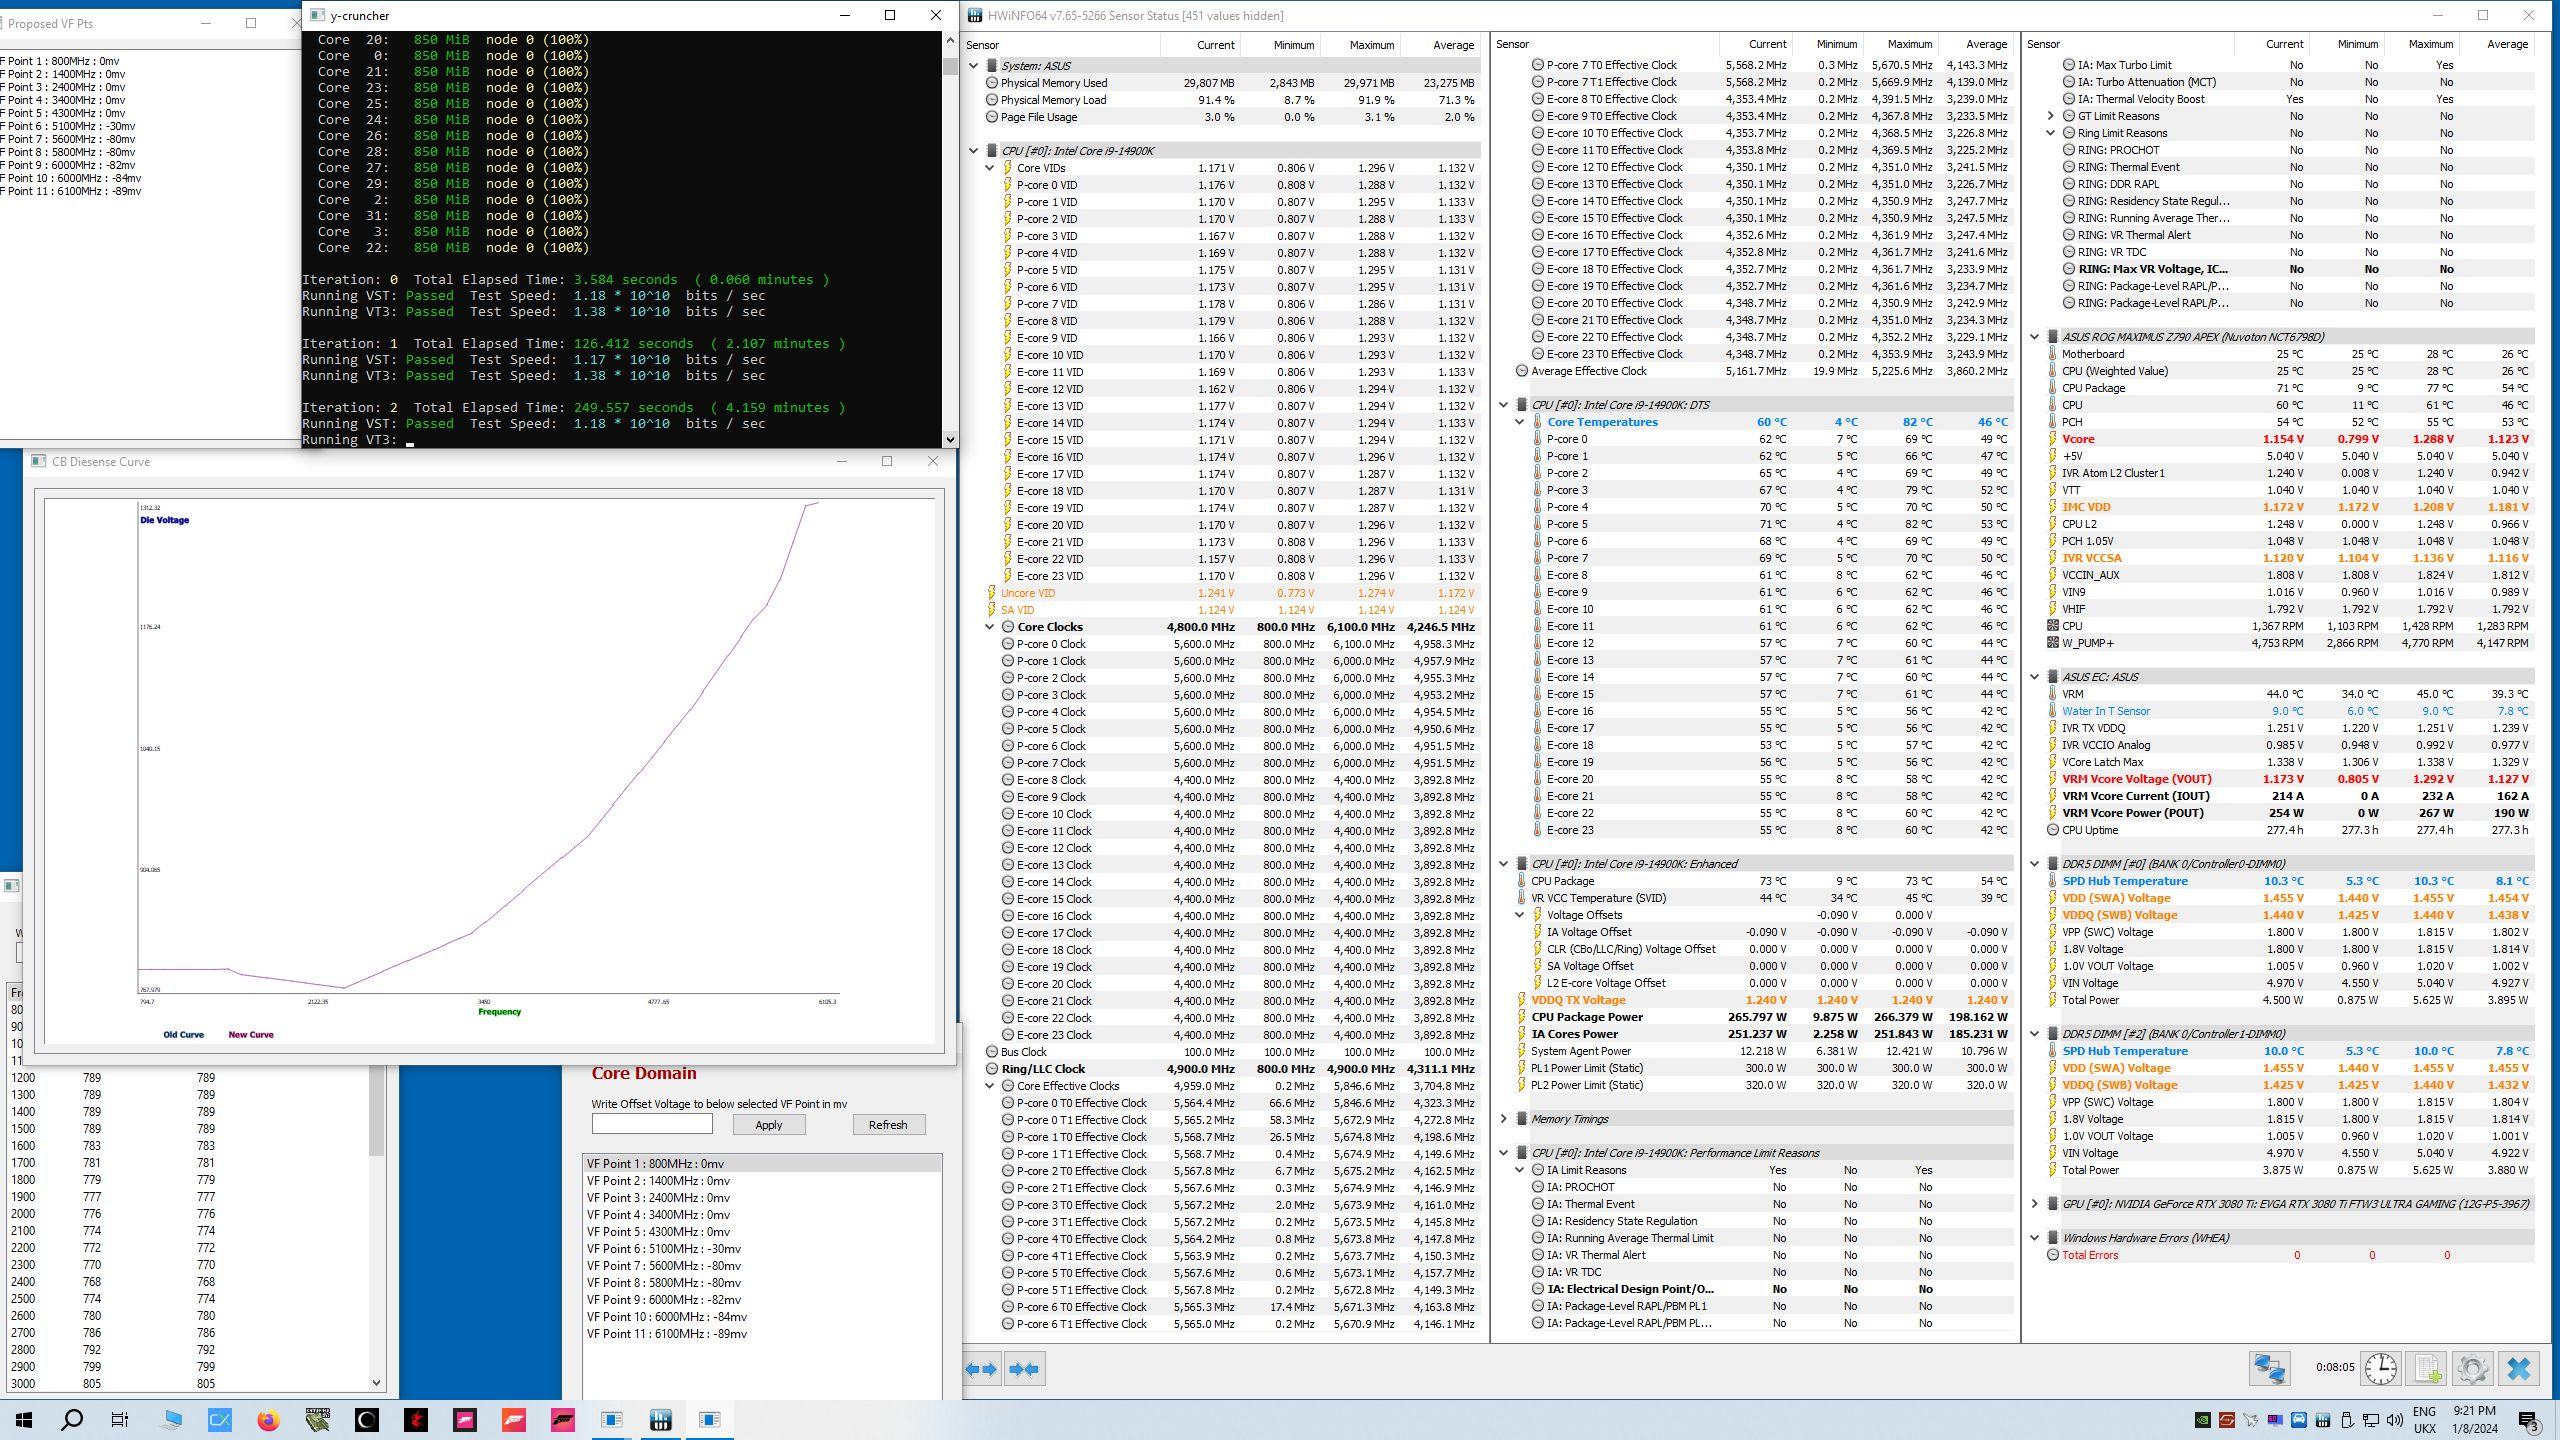The height and width of the screenshot is (1440, 2560).
Task: Click NVIDIA icon in system tray
Action: [2202, 1420]
